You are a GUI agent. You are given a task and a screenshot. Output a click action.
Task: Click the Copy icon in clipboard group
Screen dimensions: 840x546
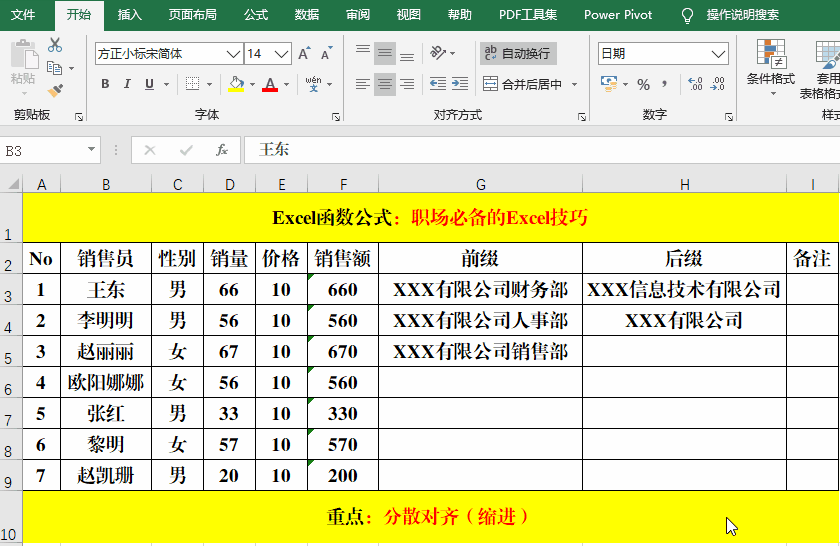tap(54, 68)
